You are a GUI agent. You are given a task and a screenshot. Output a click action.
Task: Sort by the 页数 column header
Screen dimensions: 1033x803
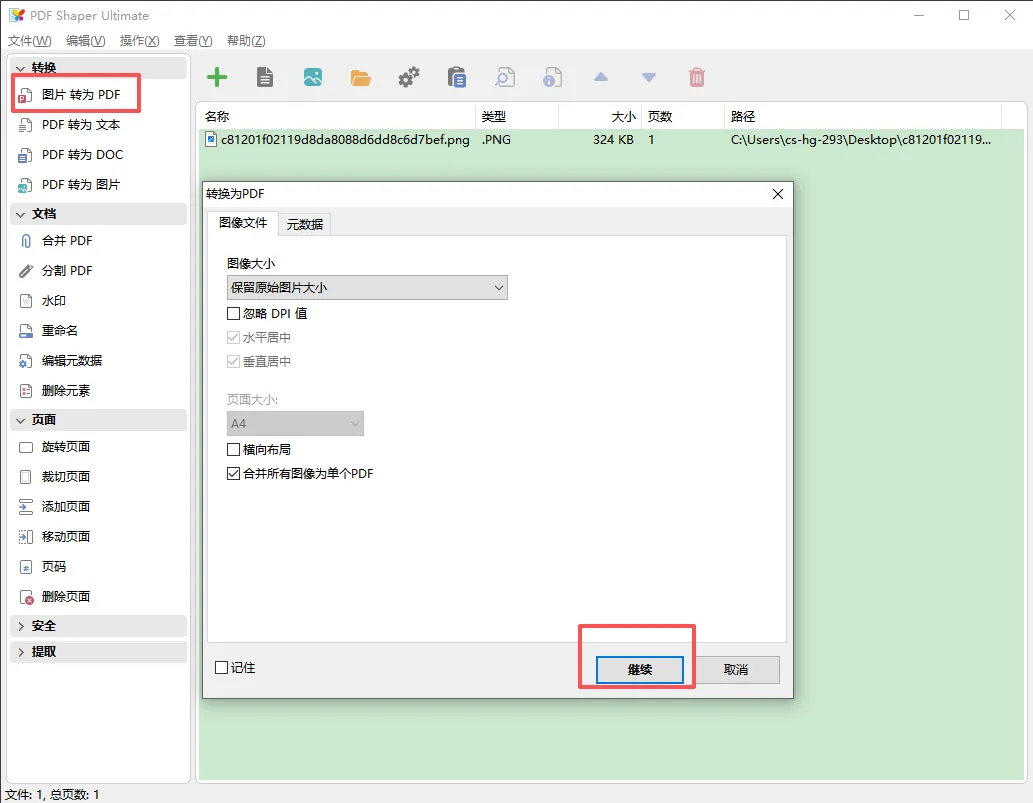683,117
